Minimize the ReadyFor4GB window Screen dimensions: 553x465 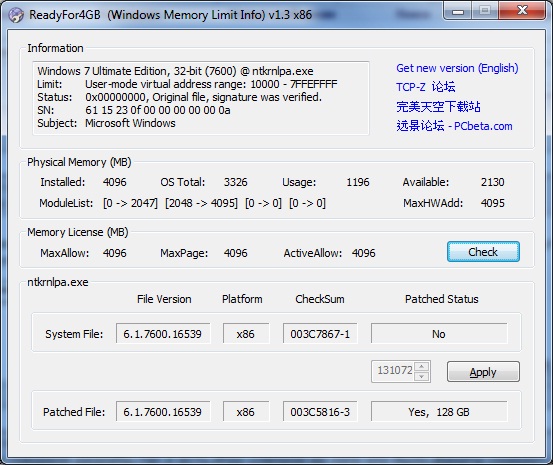pos(457,11)
